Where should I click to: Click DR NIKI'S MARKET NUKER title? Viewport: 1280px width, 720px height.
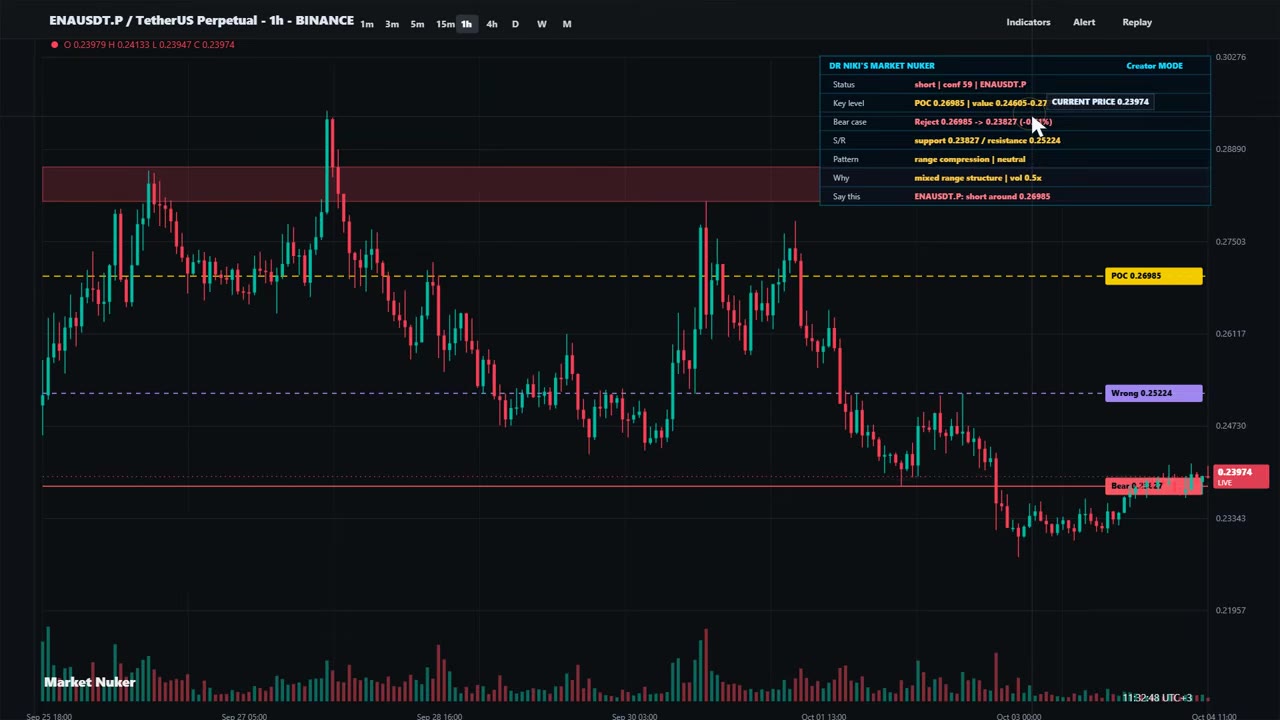pos(881,66)
